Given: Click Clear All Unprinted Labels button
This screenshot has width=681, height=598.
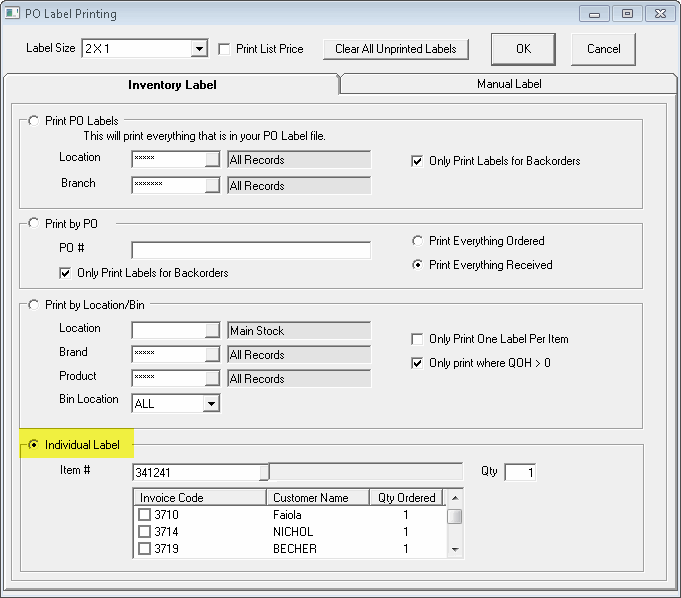Looking at the screenshot, I should click(x=395, y=49).
